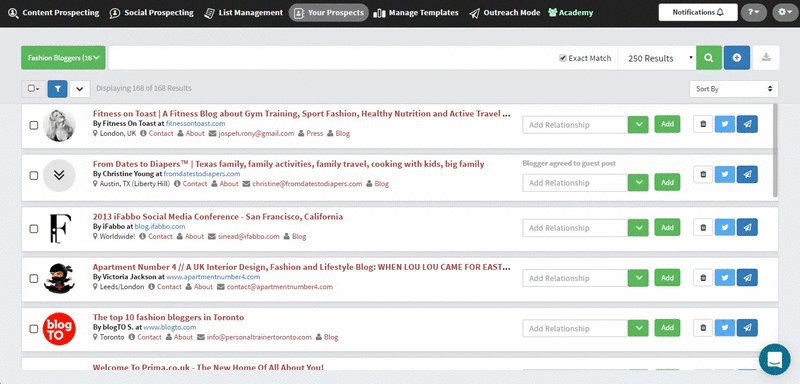Screen dimensions: 800x384
Task: Trash the top 10 fashion bloggers Toronto row
Action: click(x=703, y=328)
